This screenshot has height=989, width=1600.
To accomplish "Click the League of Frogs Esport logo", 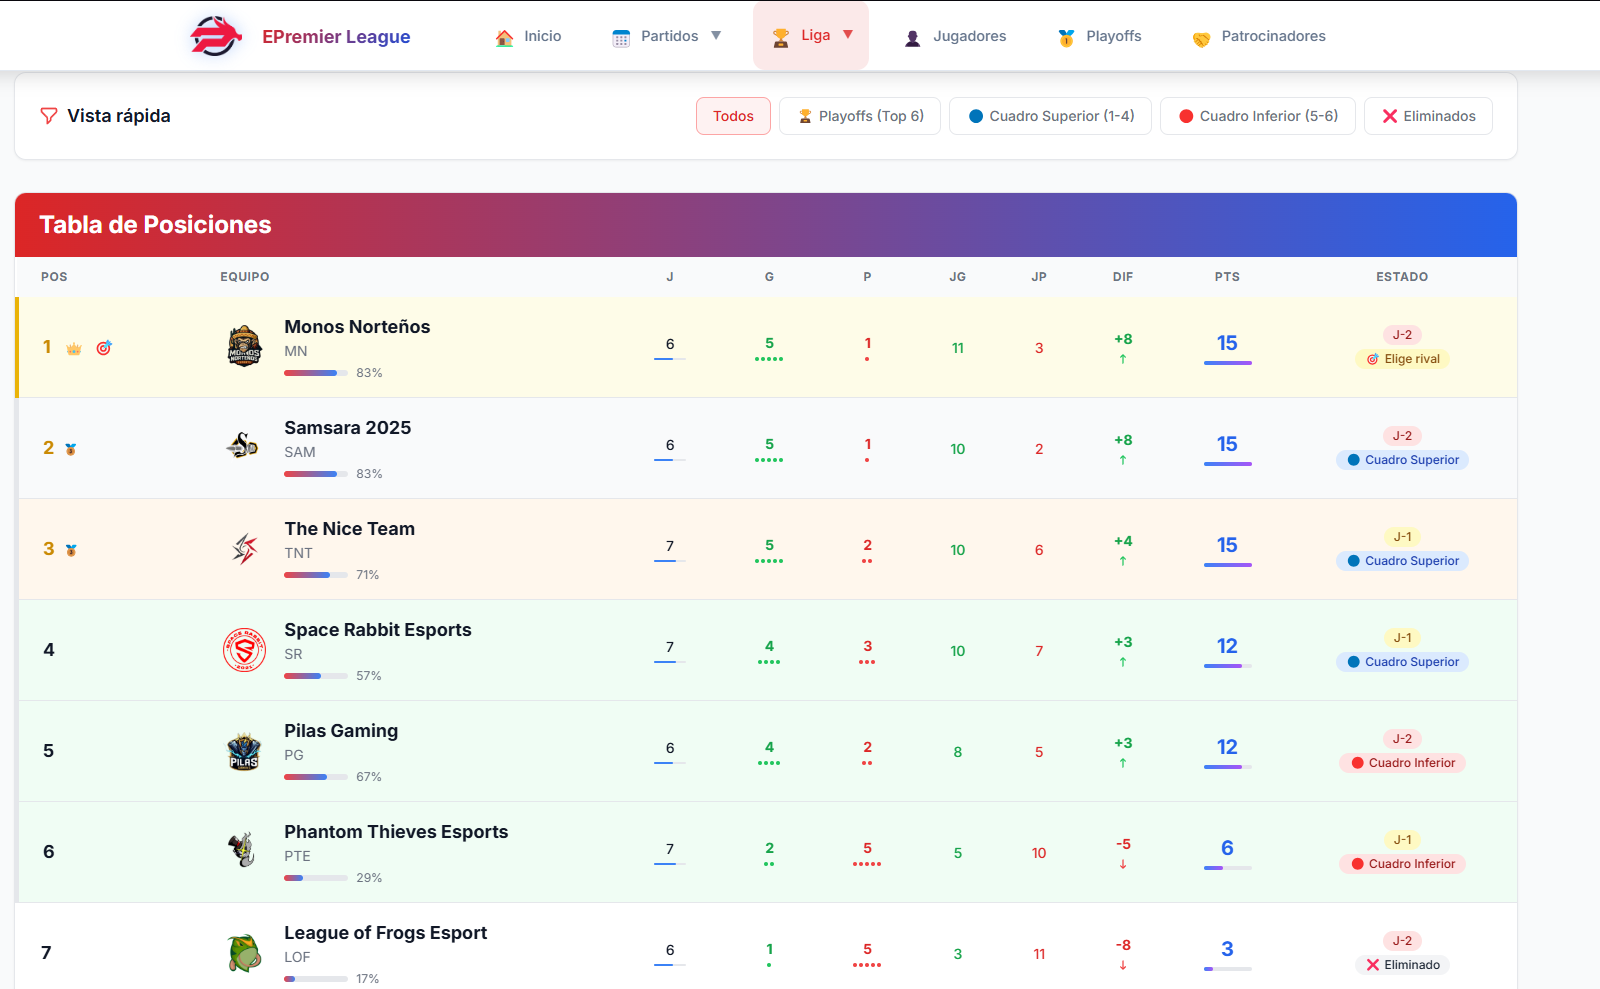I will tap(244, 952).
